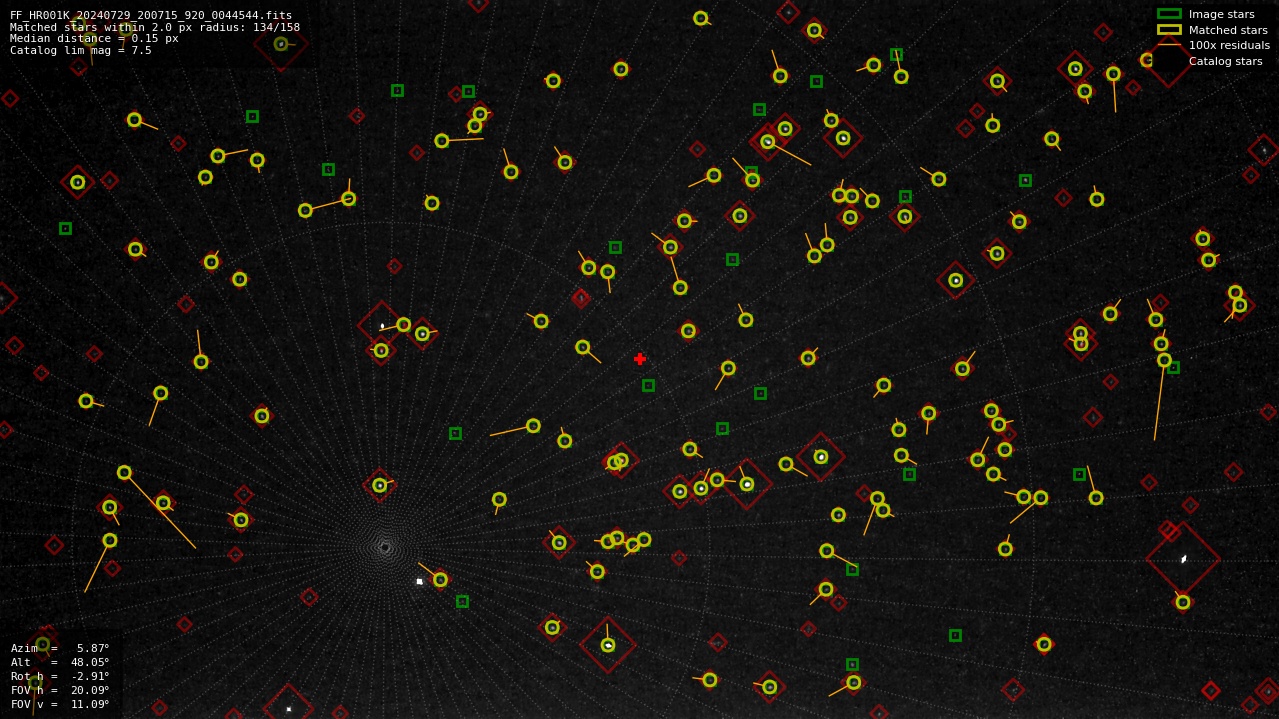
Task: Click the "Catalog stars" legend label
Action: 1226,61
